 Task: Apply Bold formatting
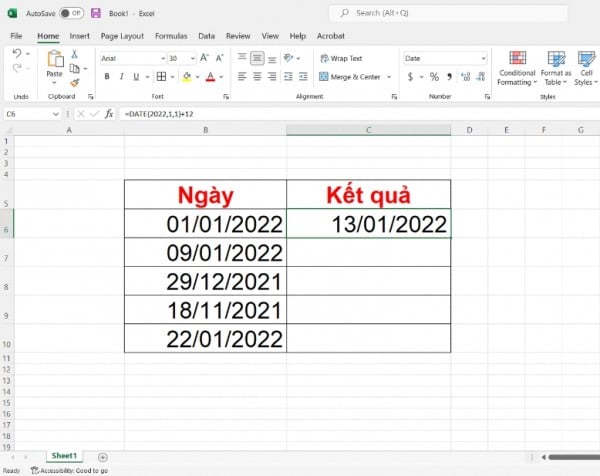point(107,77)
